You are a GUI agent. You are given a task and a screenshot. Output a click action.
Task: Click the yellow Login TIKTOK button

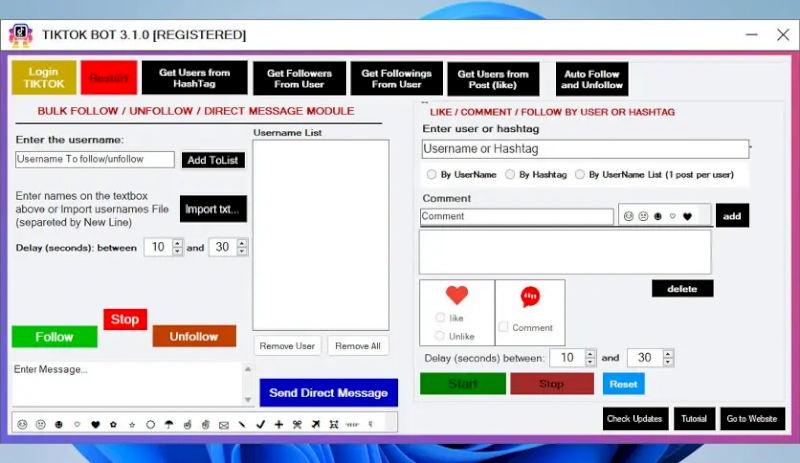(44, 78)
